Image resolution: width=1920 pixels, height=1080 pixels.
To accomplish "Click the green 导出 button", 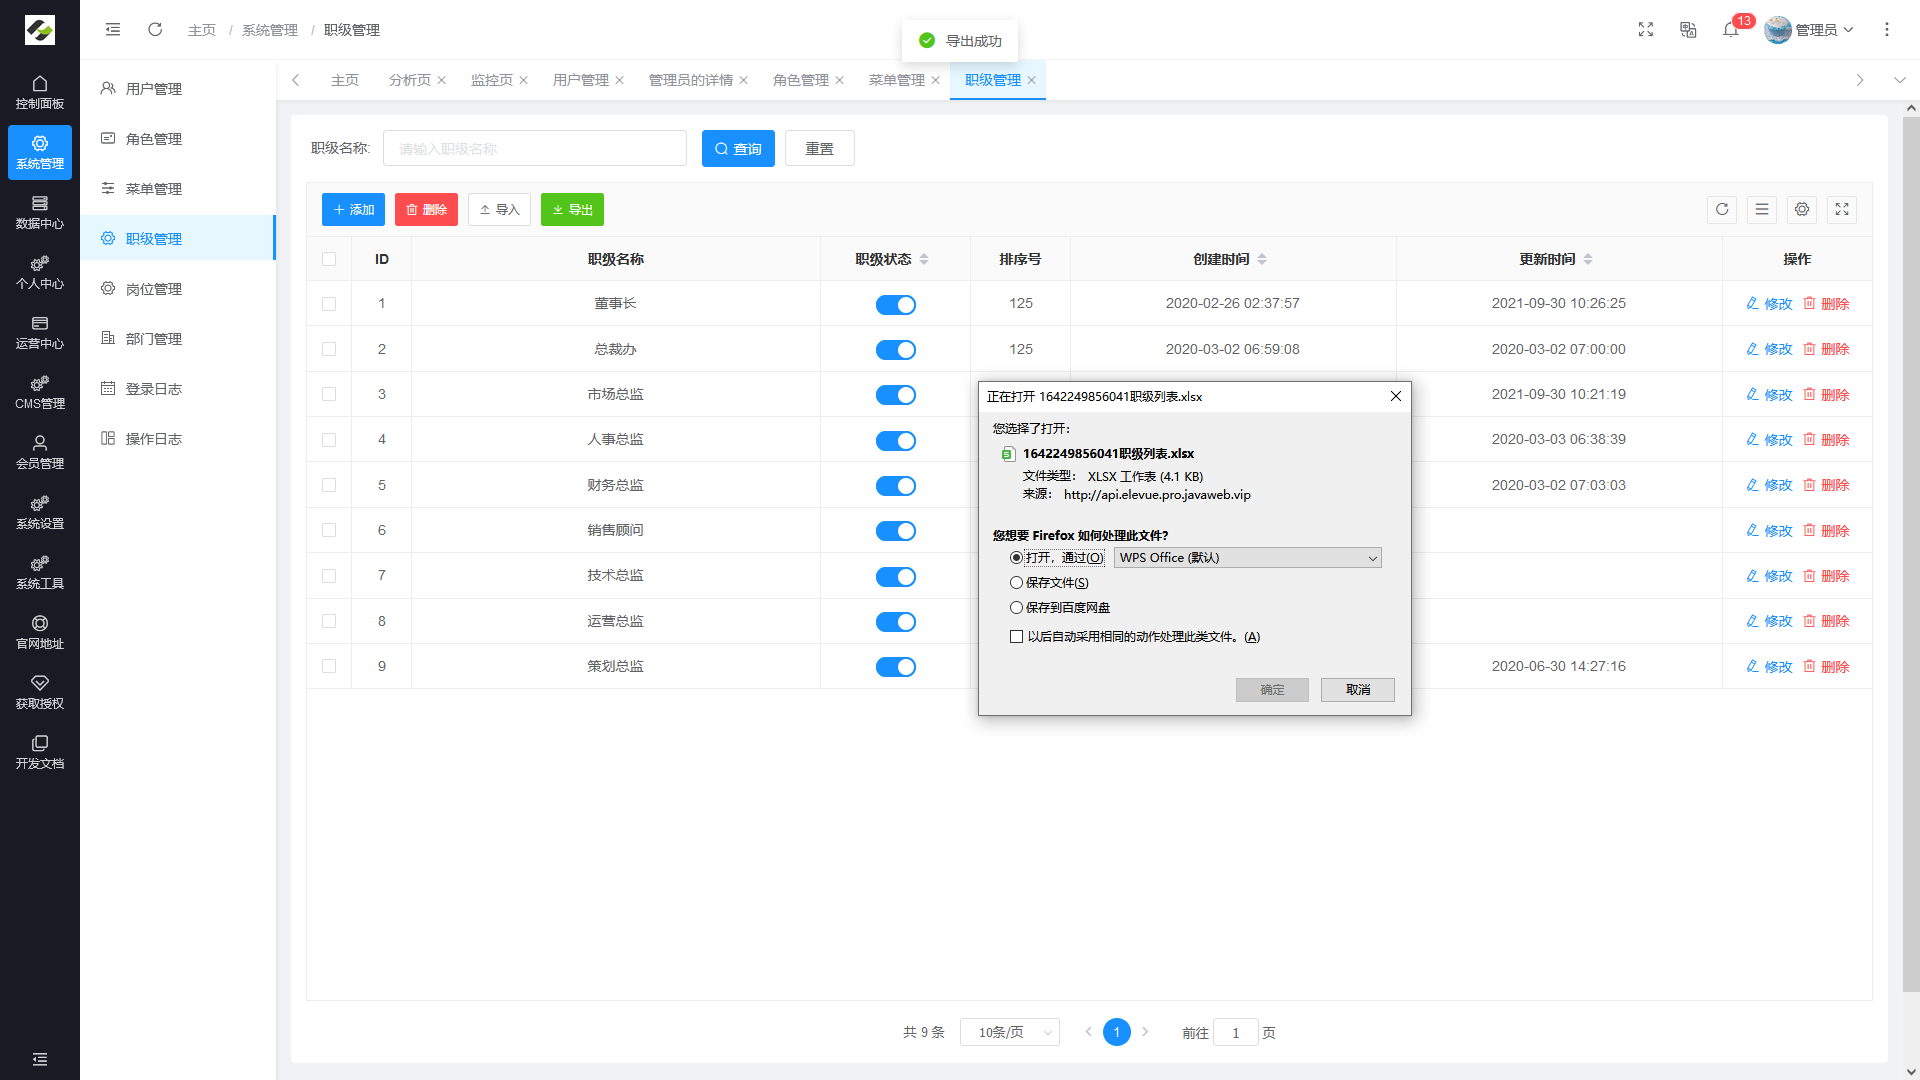I will pyautogui.click(x=572, y=209).
